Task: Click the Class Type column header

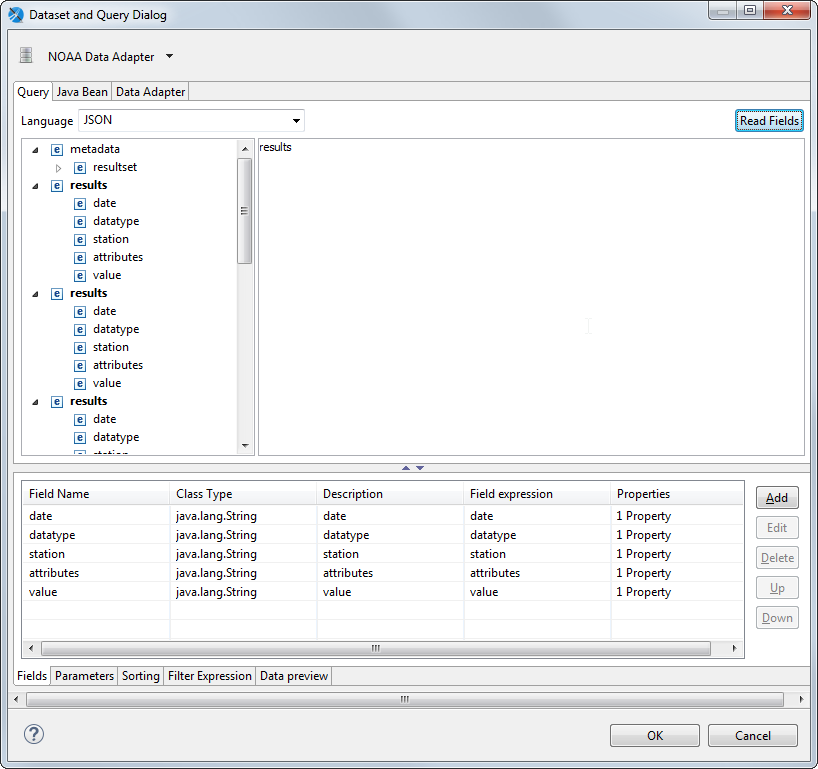Action: coord(243,494)
